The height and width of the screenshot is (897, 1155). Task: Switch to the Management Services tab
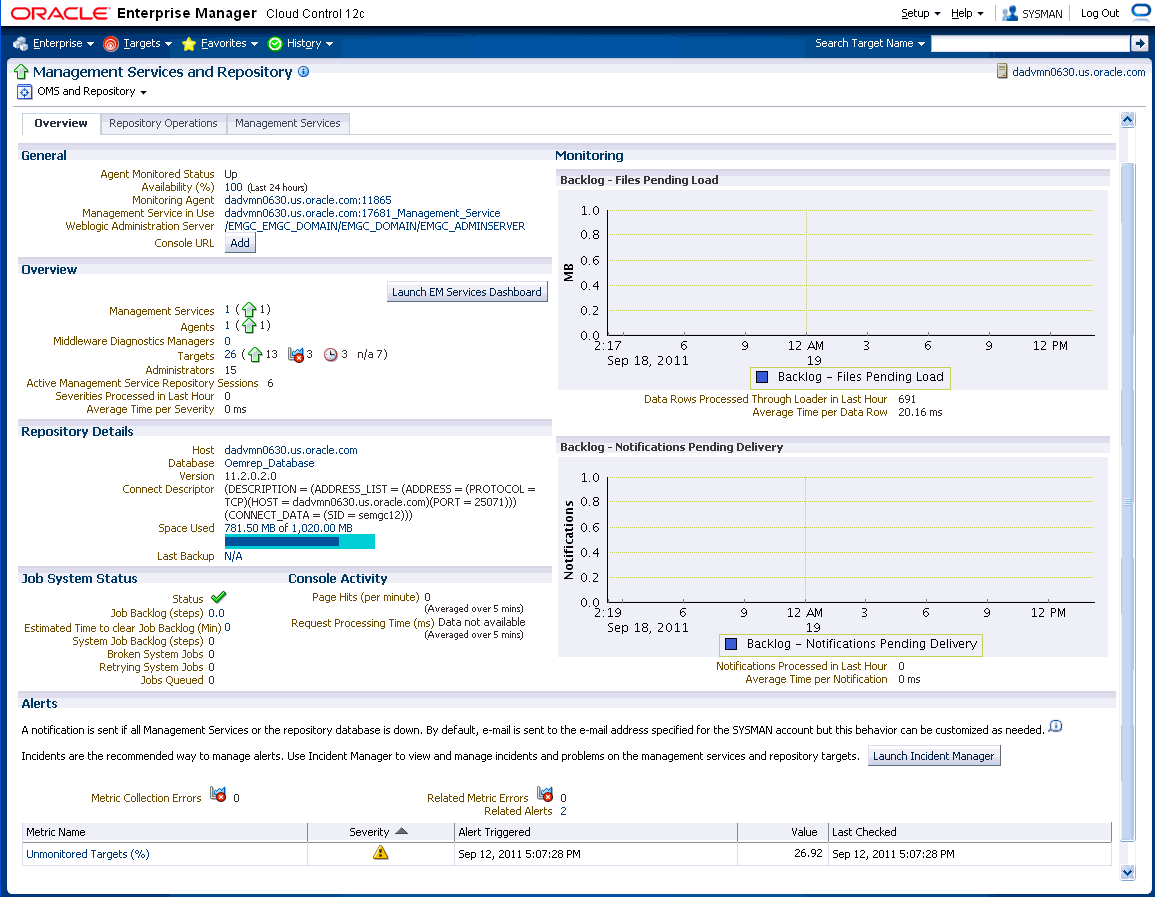point(287,124)
